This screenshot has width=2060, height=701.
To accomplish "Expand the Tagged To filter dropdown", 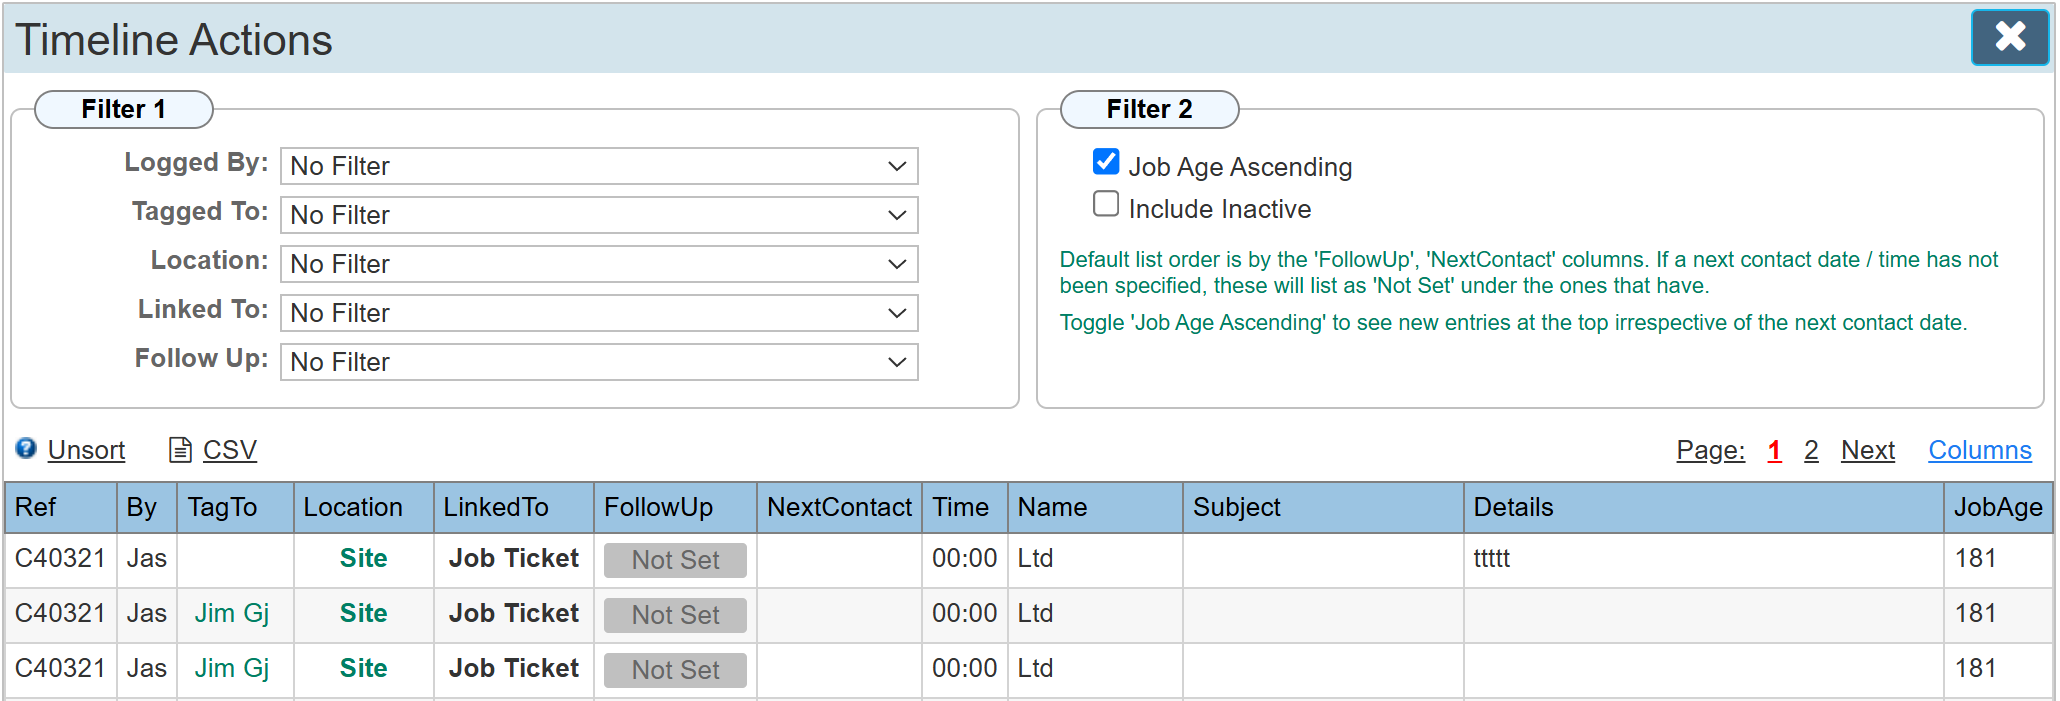I will [x=598, y=215].
